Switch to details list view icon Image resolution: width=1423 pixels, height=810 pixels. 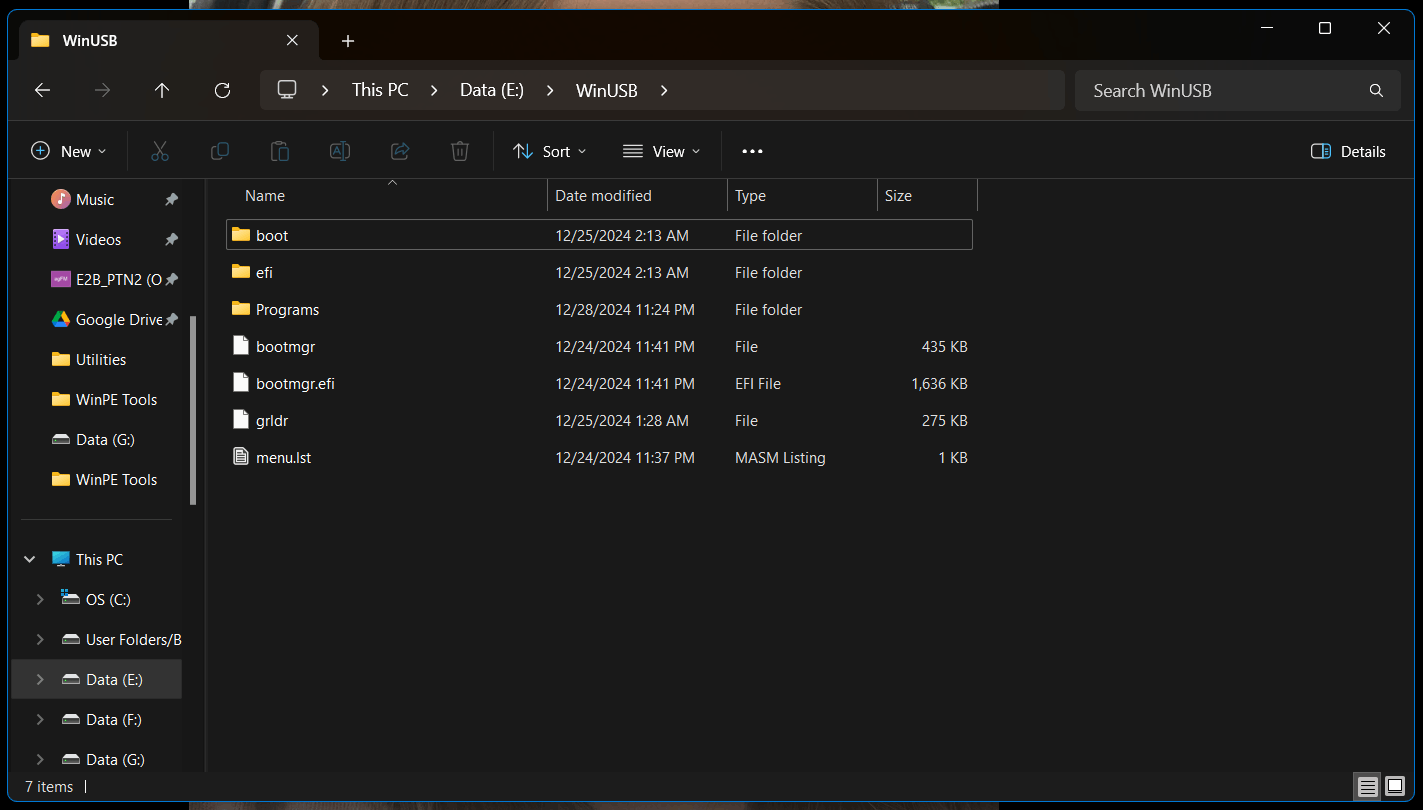coord(1367,786)
